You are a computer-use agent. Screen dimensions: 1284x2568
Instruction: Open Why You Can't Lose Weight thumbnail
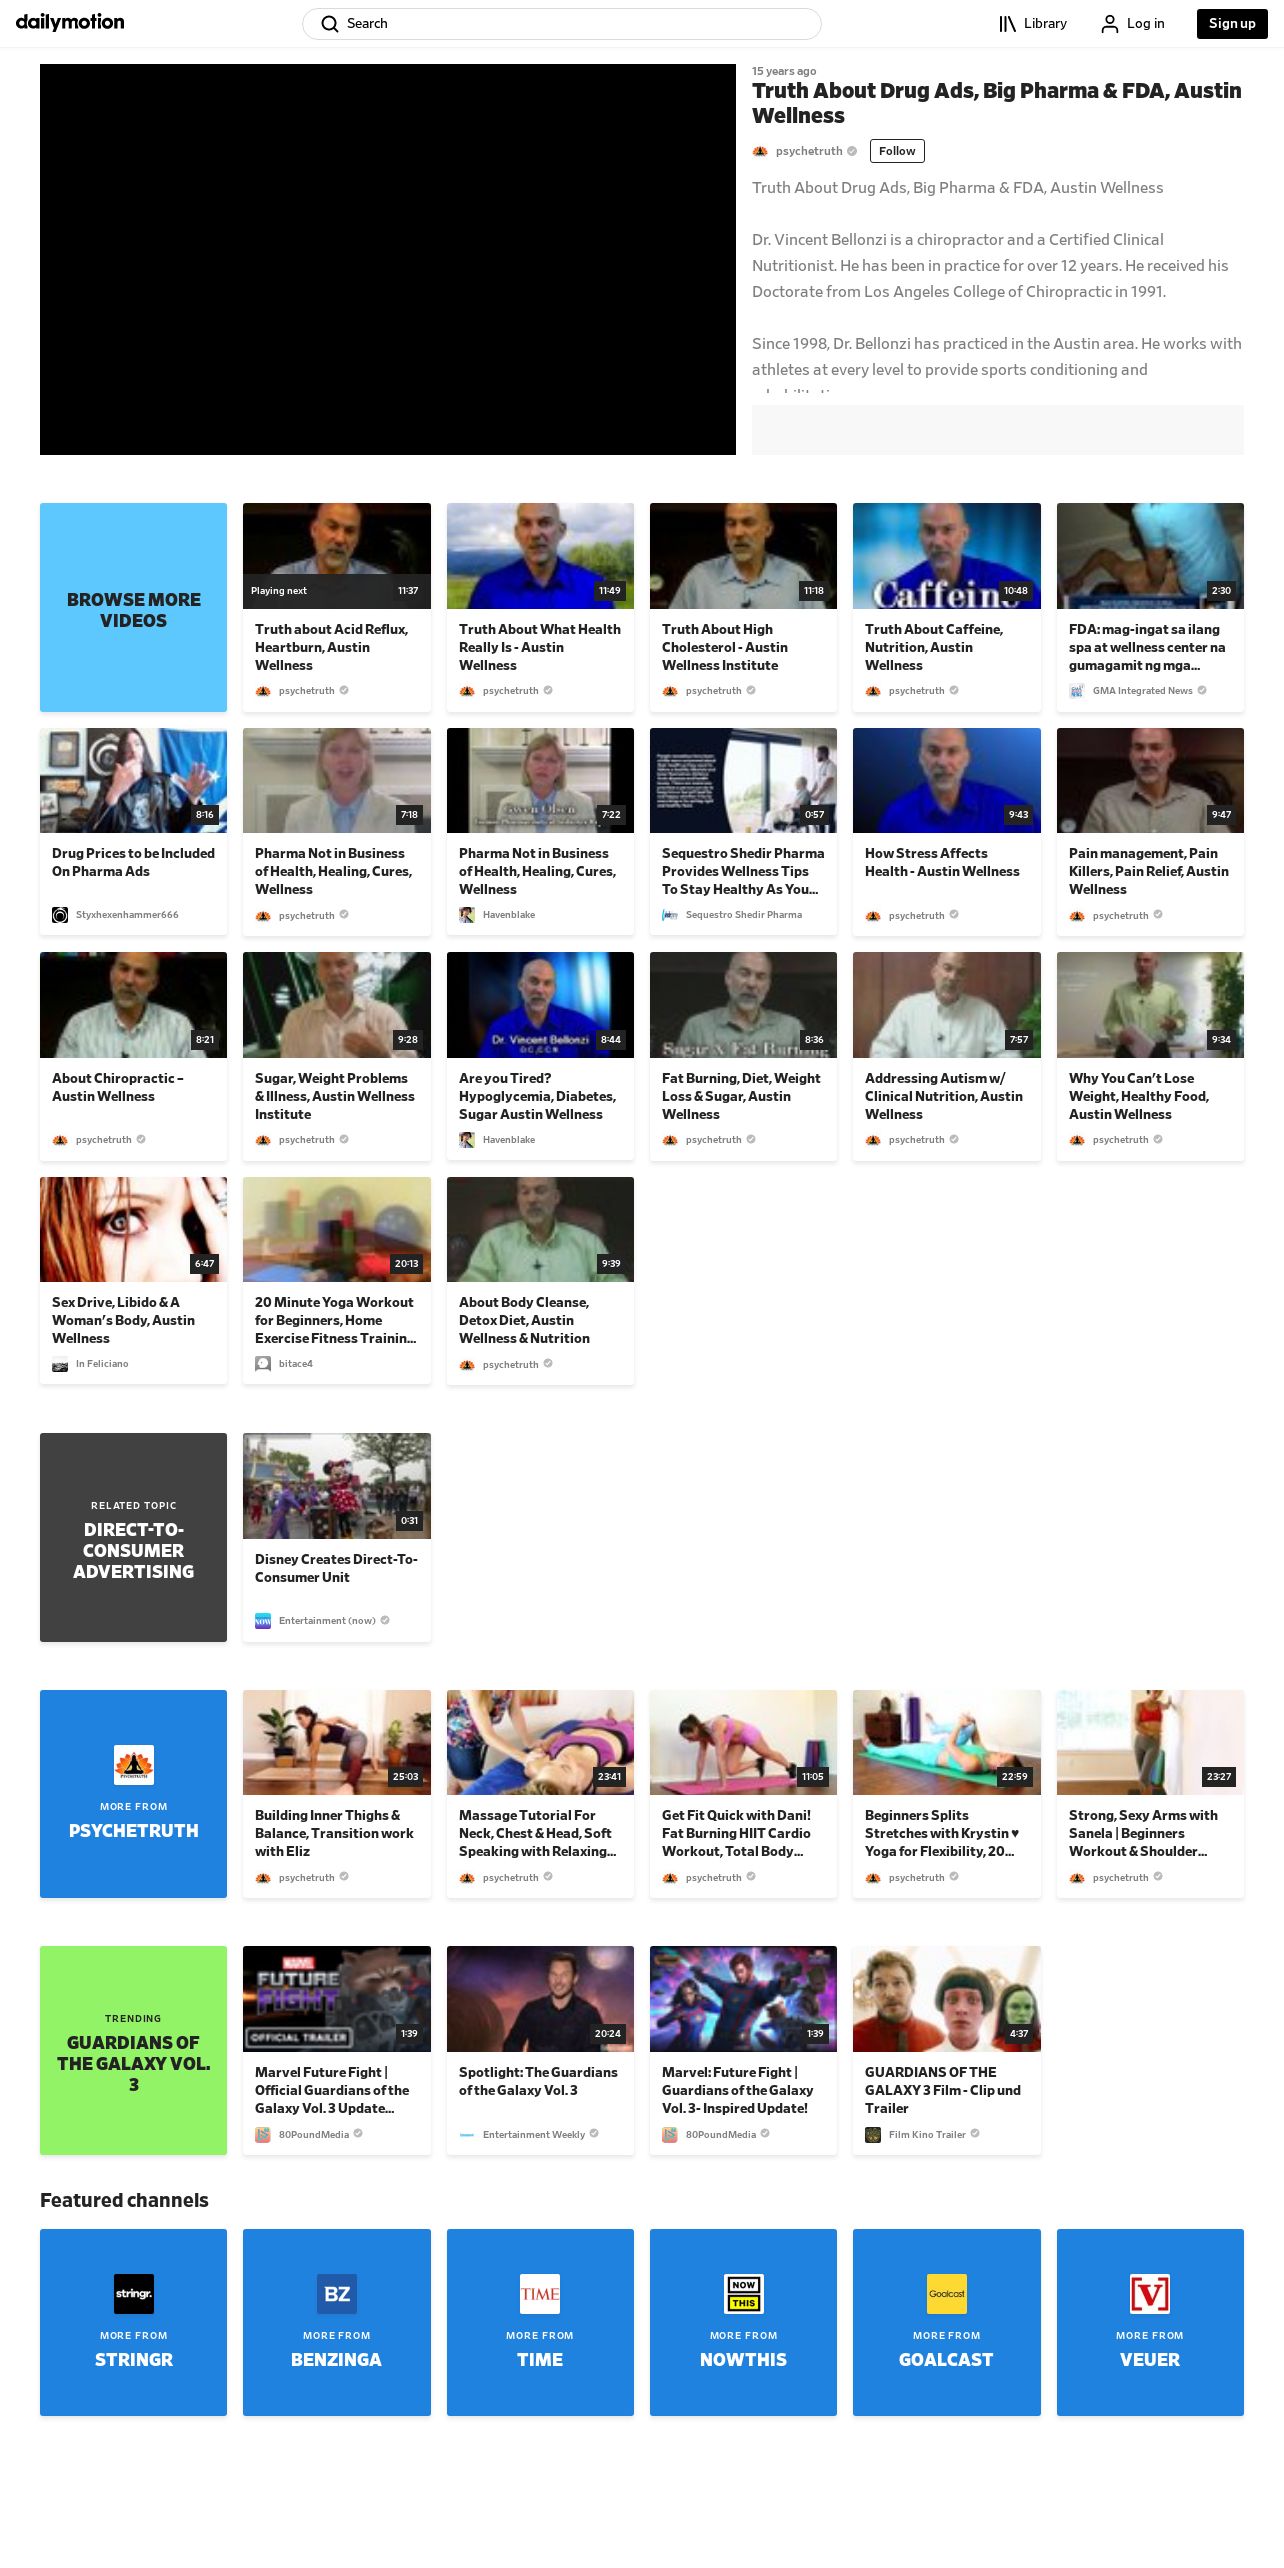click(1150, 1005)
